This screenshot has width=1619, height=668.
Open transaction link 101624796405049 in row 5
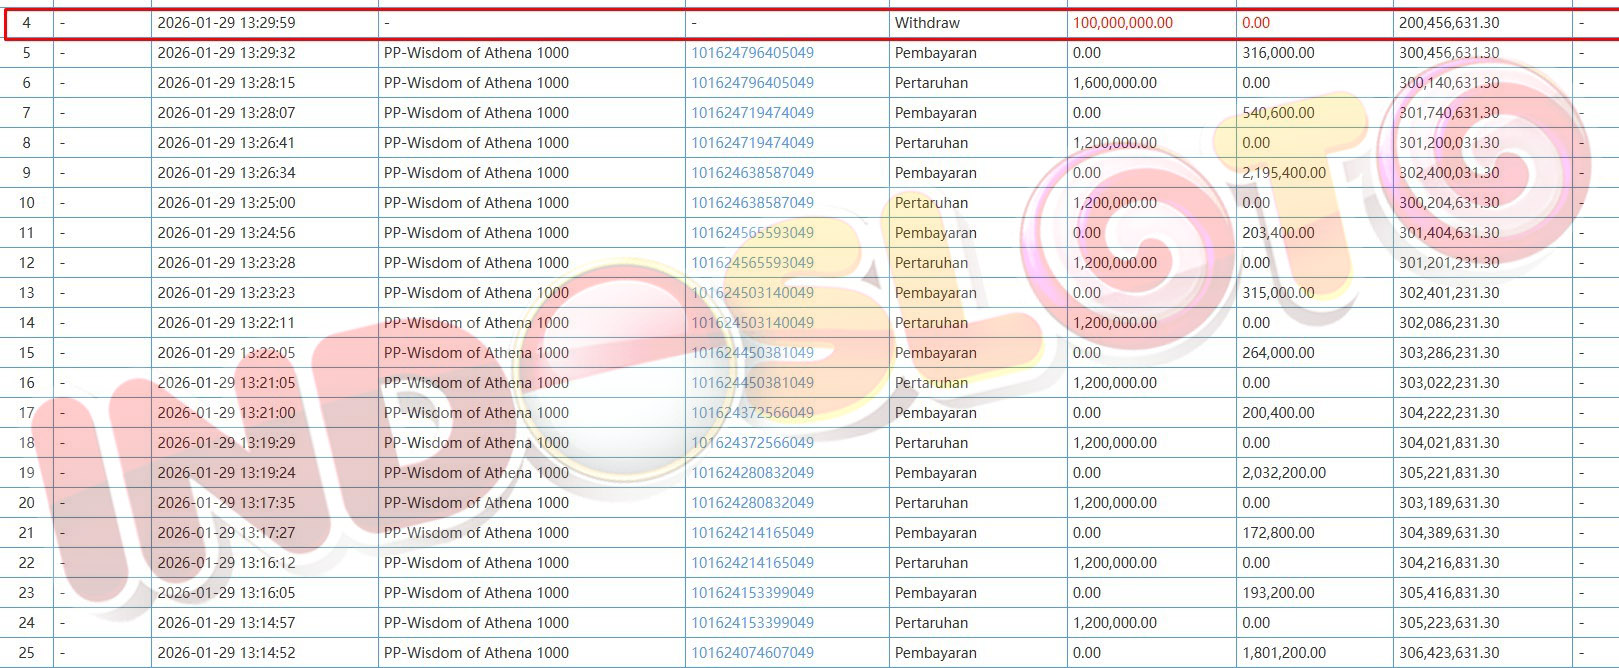coord(752,53)
